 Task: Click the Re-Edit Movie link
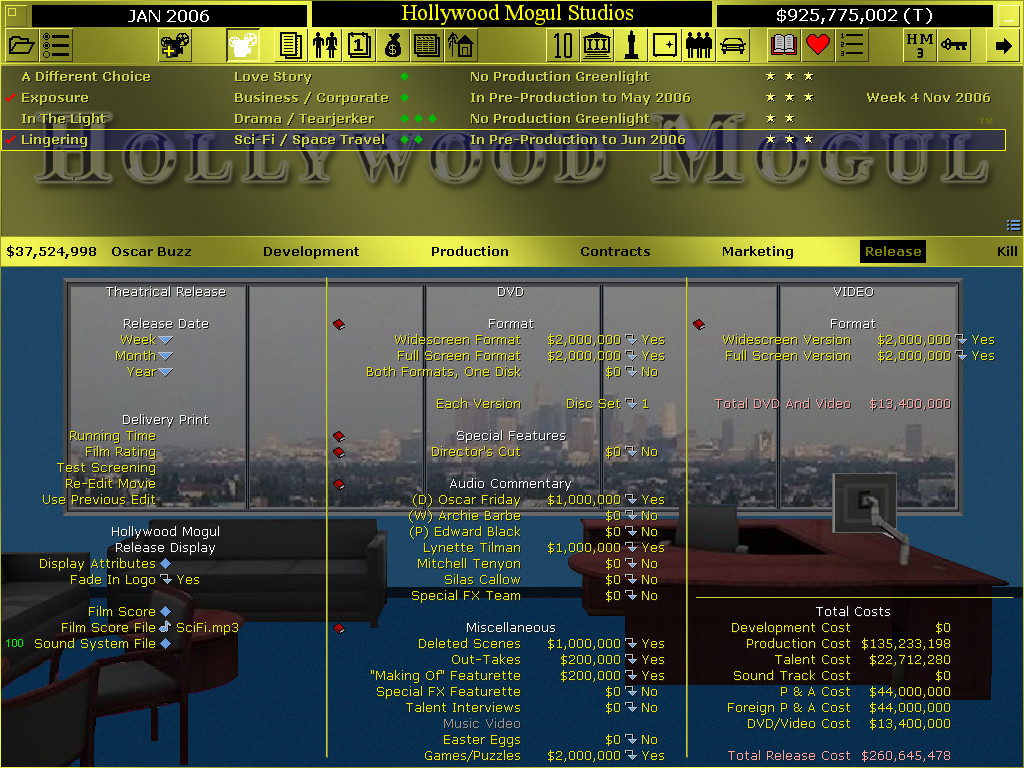[110, 484]
